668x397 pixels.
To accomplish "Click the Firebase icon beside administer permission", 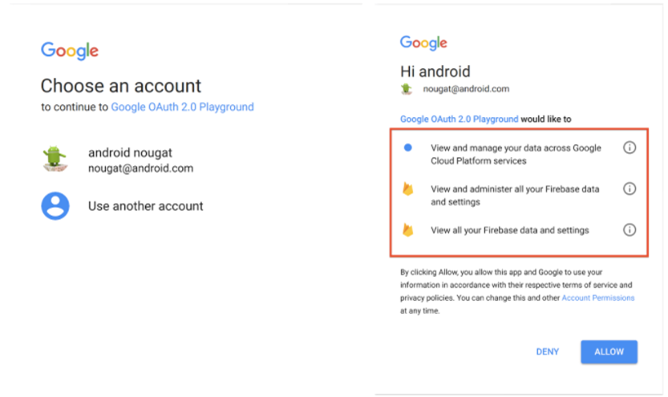I will point(408,189).
